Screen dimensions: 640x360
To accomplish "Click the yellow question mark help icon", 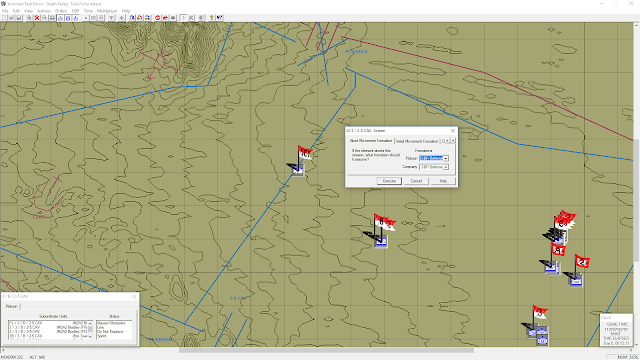I will coord(211,18).
